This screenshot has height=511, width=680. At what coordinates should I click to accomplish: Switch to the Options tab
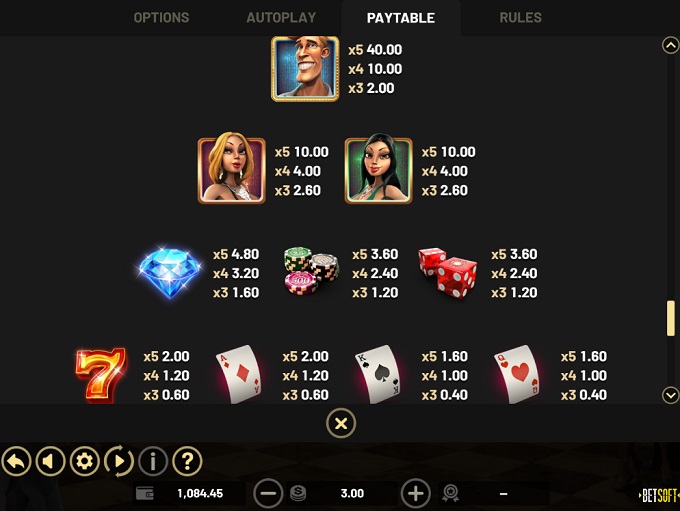pyautogui.click(x=161, y=18)
